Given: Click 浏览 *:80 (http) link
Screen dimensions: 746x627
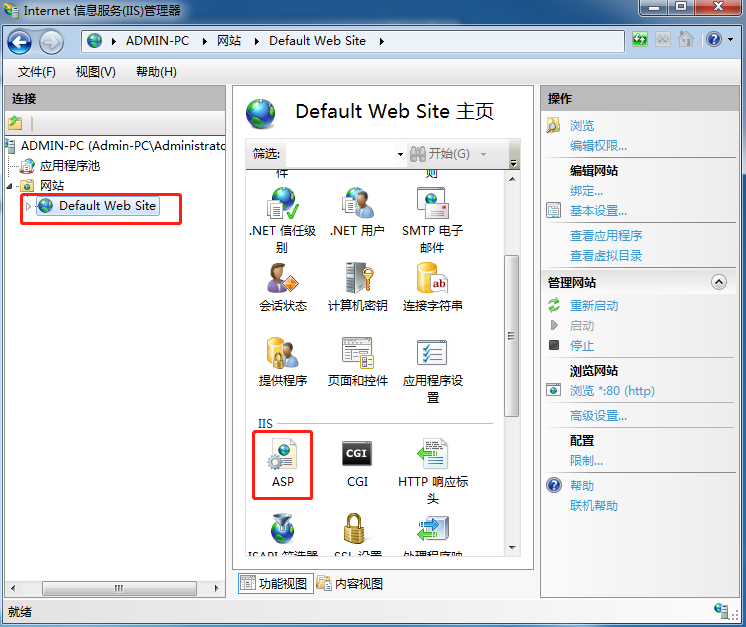Looking at the screenshot, I should point(611,391).
